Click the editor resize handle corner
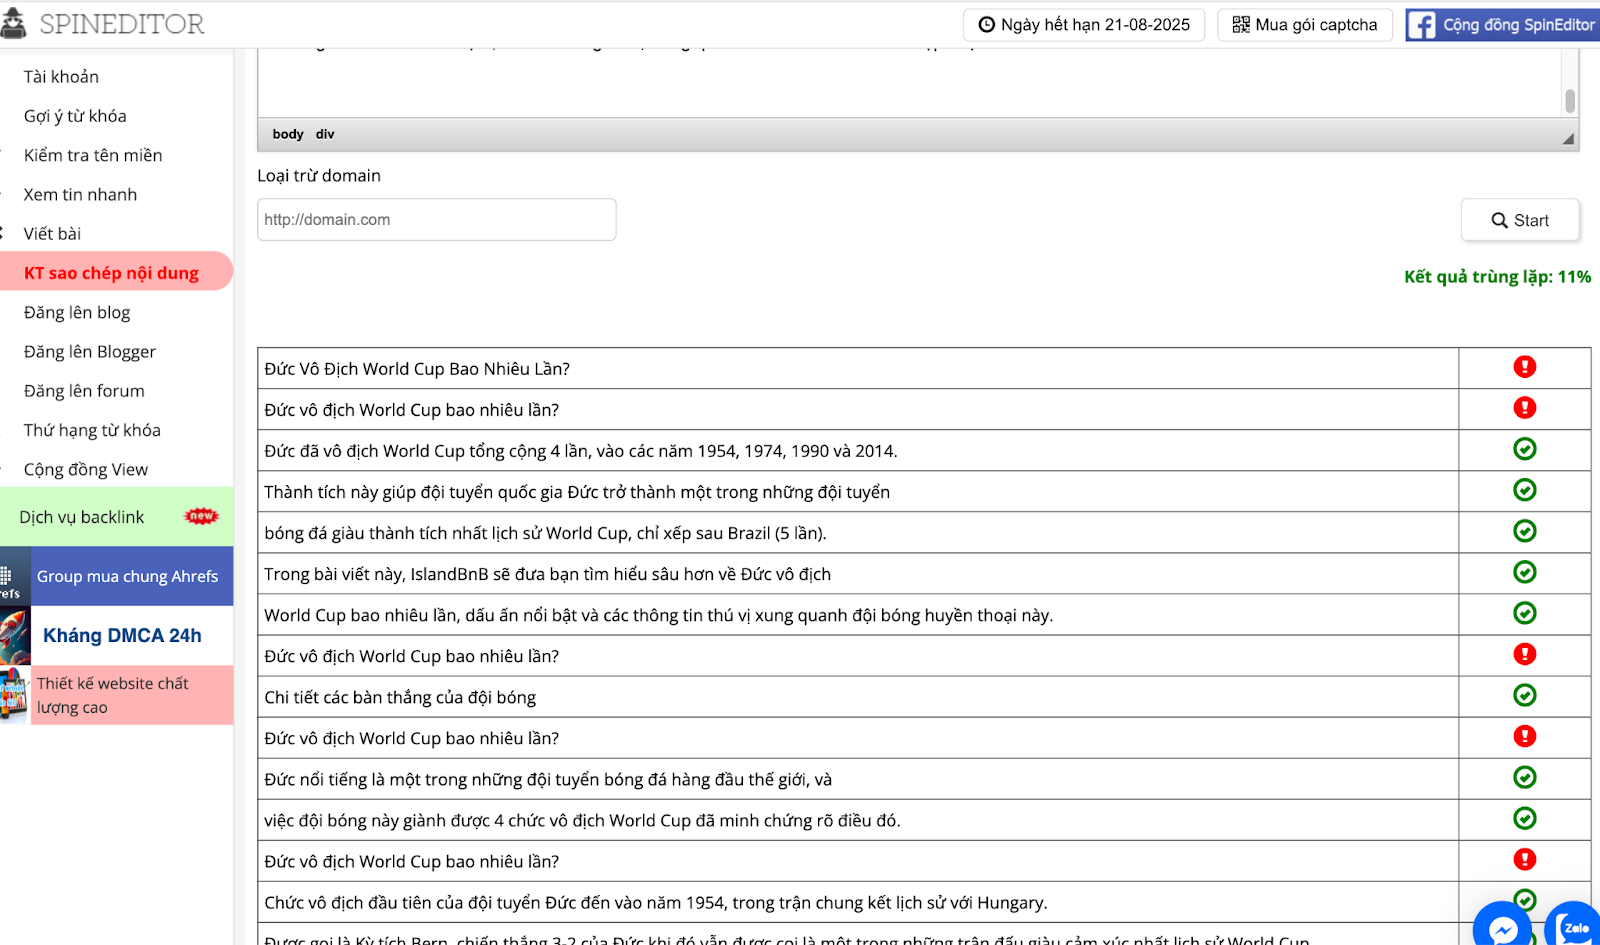 1568,139
